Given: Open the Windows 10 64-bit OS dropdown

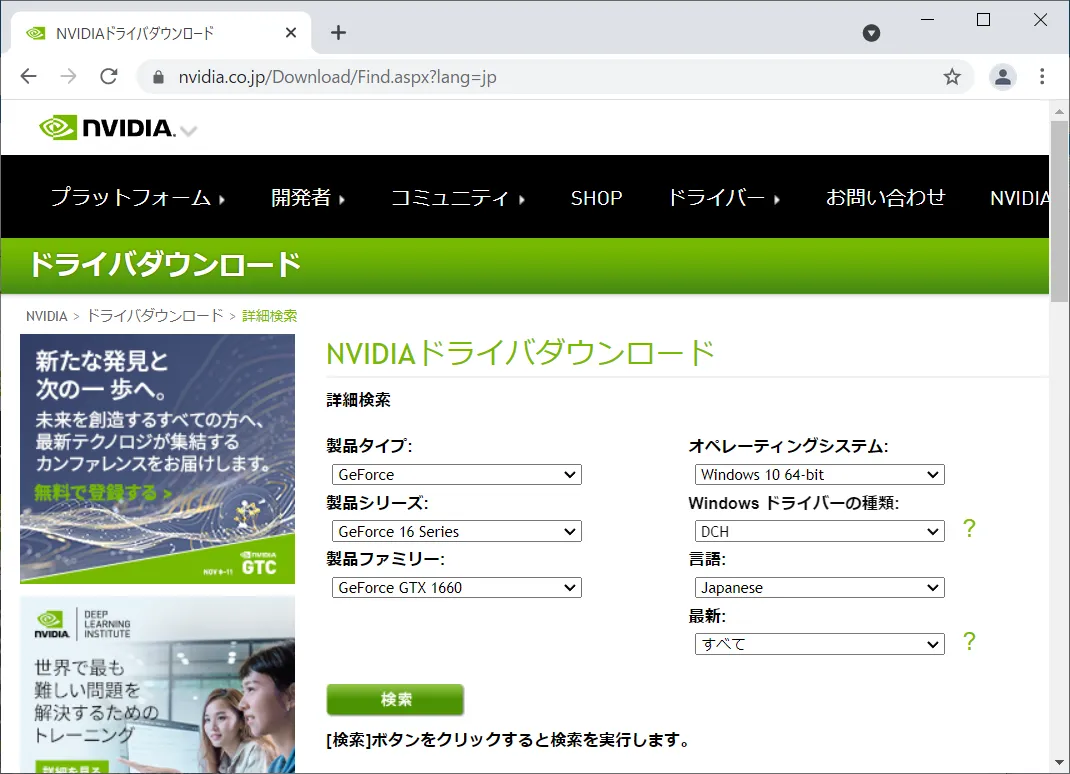Looking at the screenshot, I should (820, 474).
